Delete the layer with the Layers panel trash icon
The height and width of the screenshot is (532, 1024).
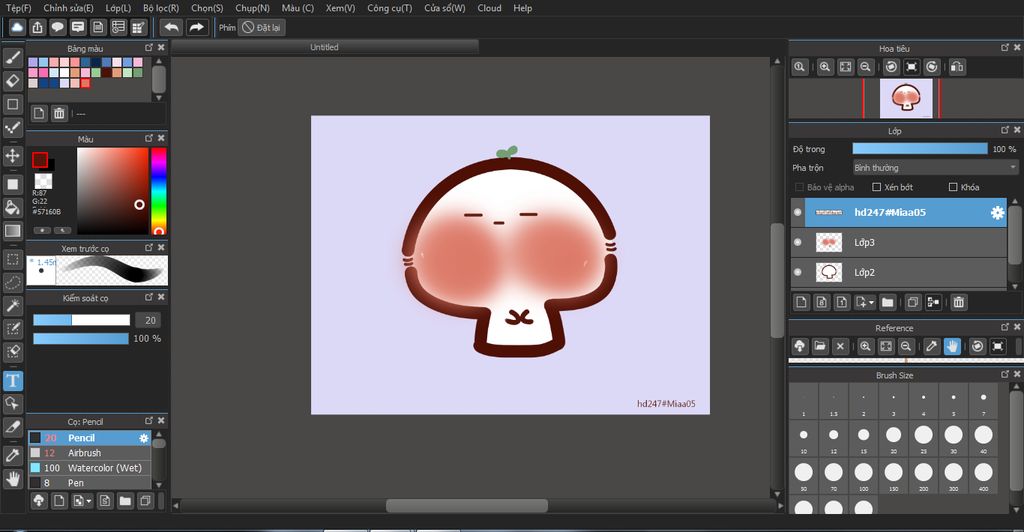[958, 302]
